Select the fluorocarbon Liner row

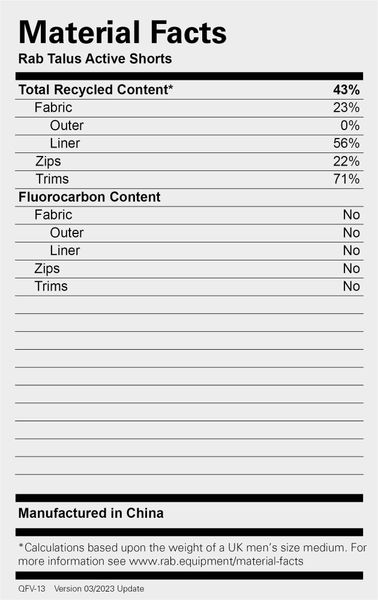[x=189, y=251]
